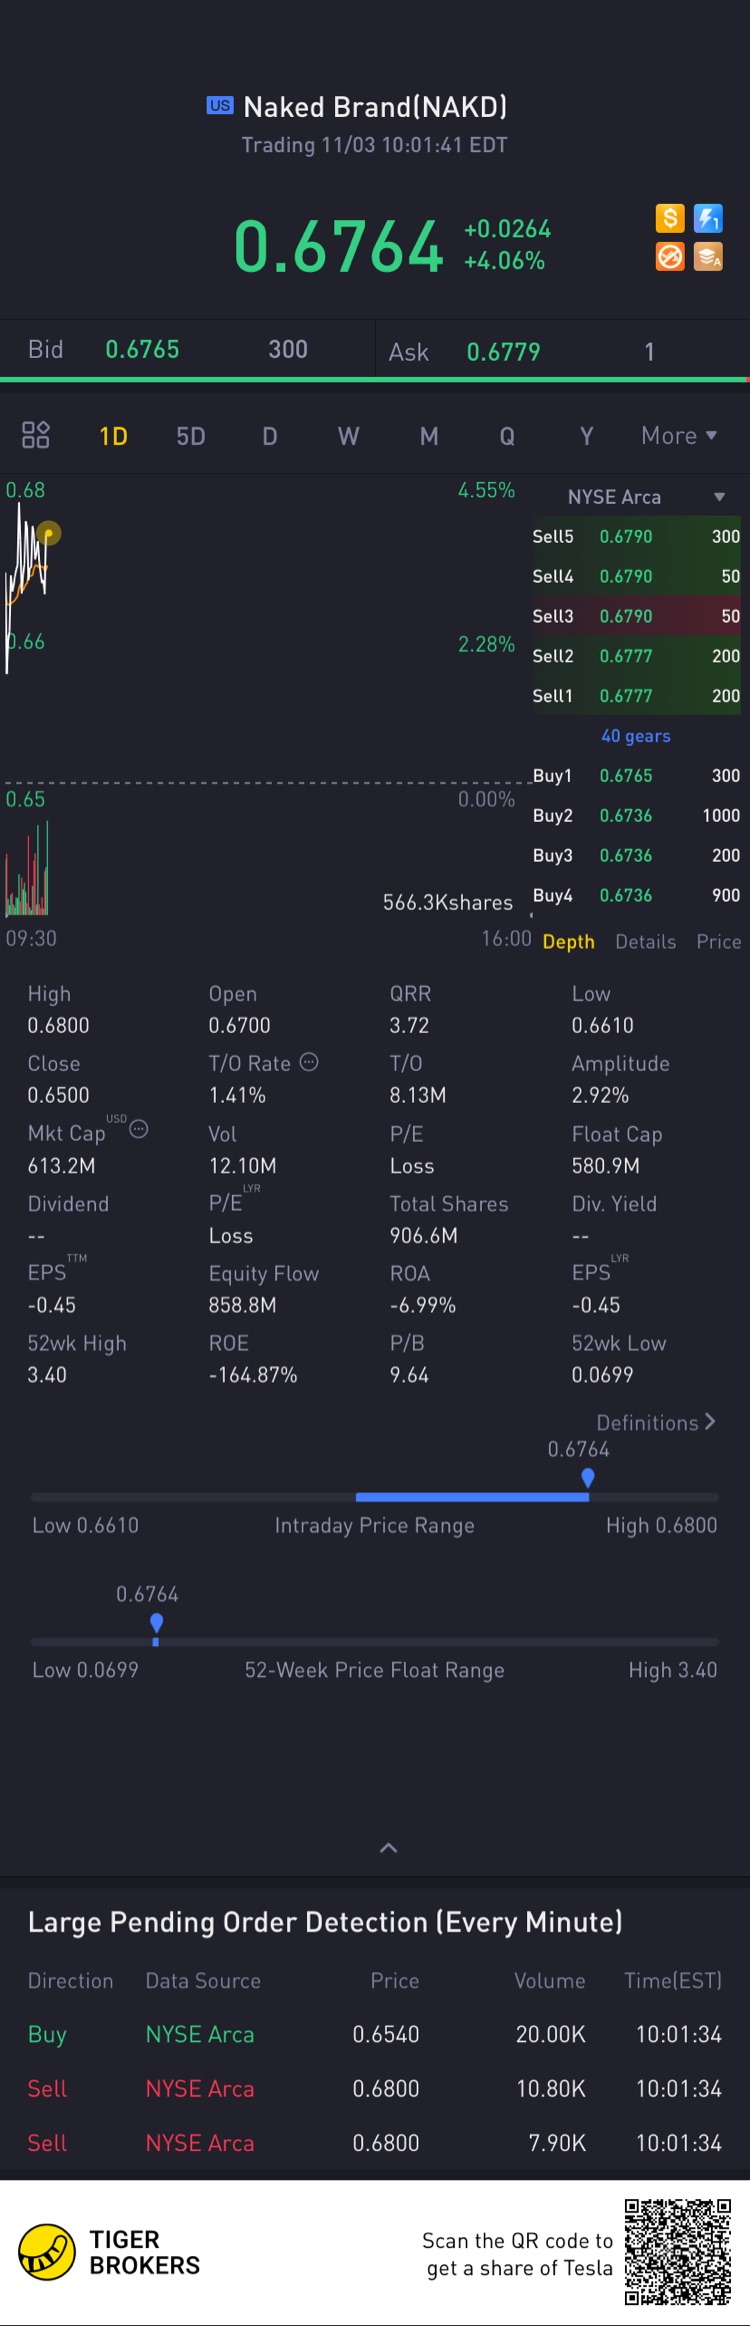This screenshot has height=2326, width=750.
Task: Tap the volume bars chart
Action: tap(27, 869)
